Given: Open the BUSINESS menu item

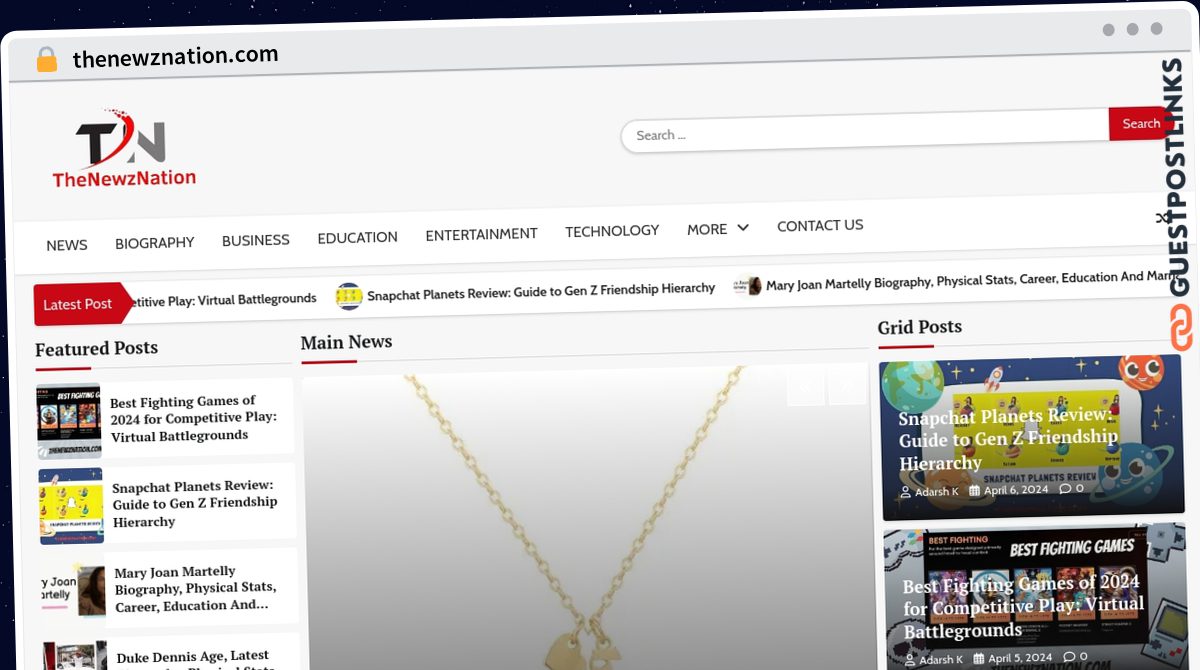Looking at the screenshot, I should click(x=256, y=240).
